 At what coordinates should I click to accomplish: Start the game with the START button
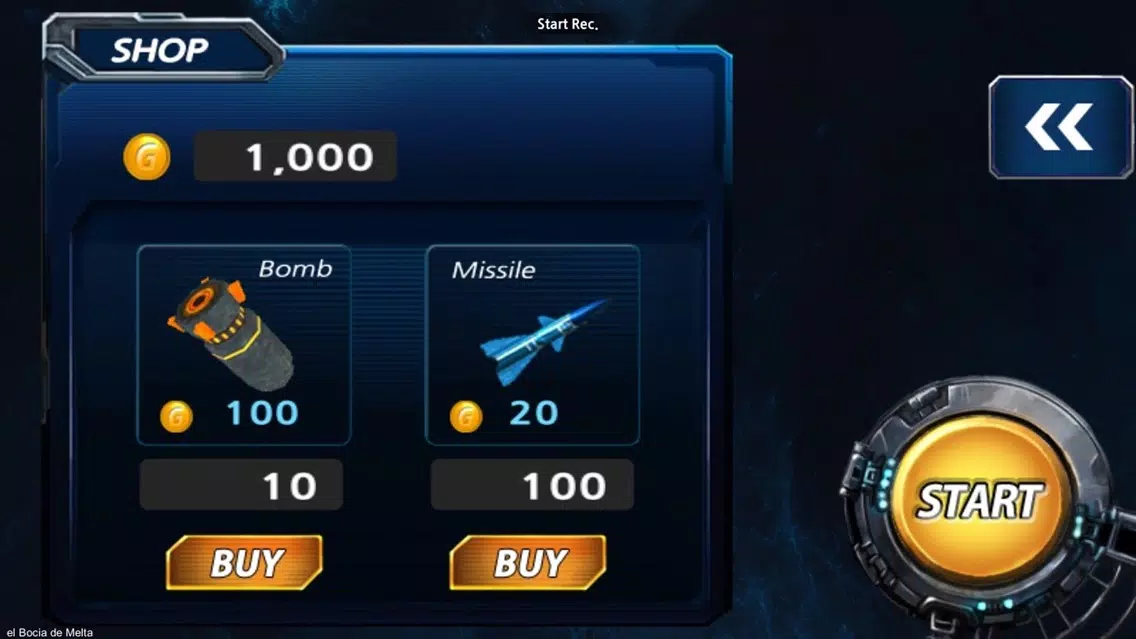[980, 500]
